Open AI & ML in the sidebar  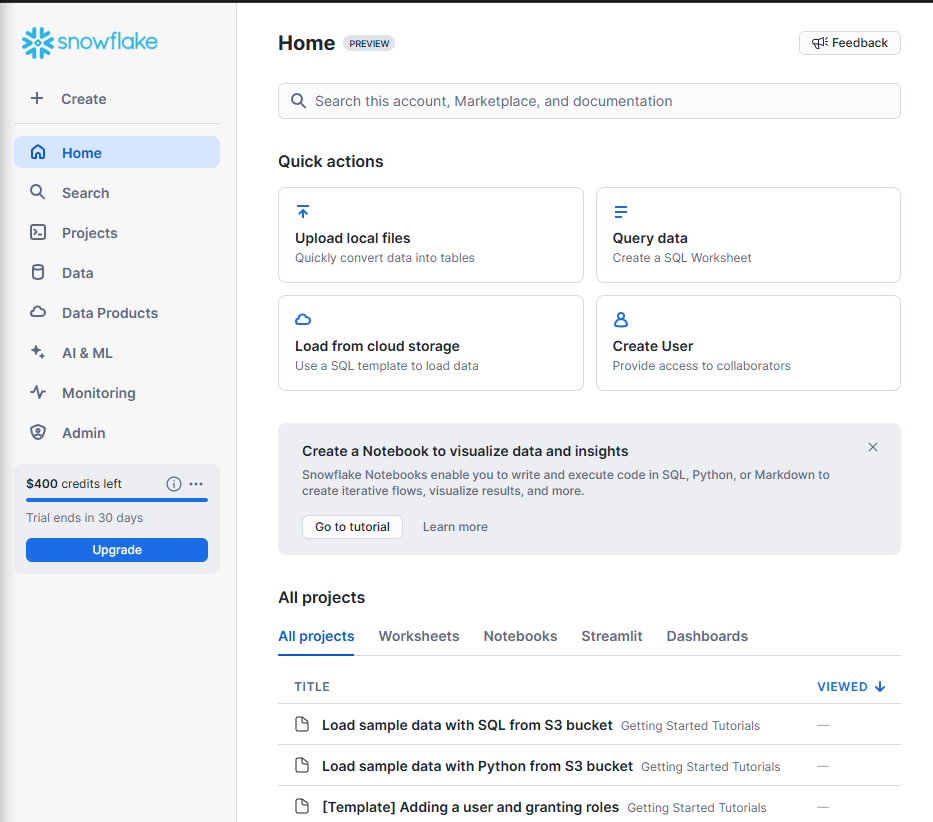pyautogui.click(x=117, y=353)
